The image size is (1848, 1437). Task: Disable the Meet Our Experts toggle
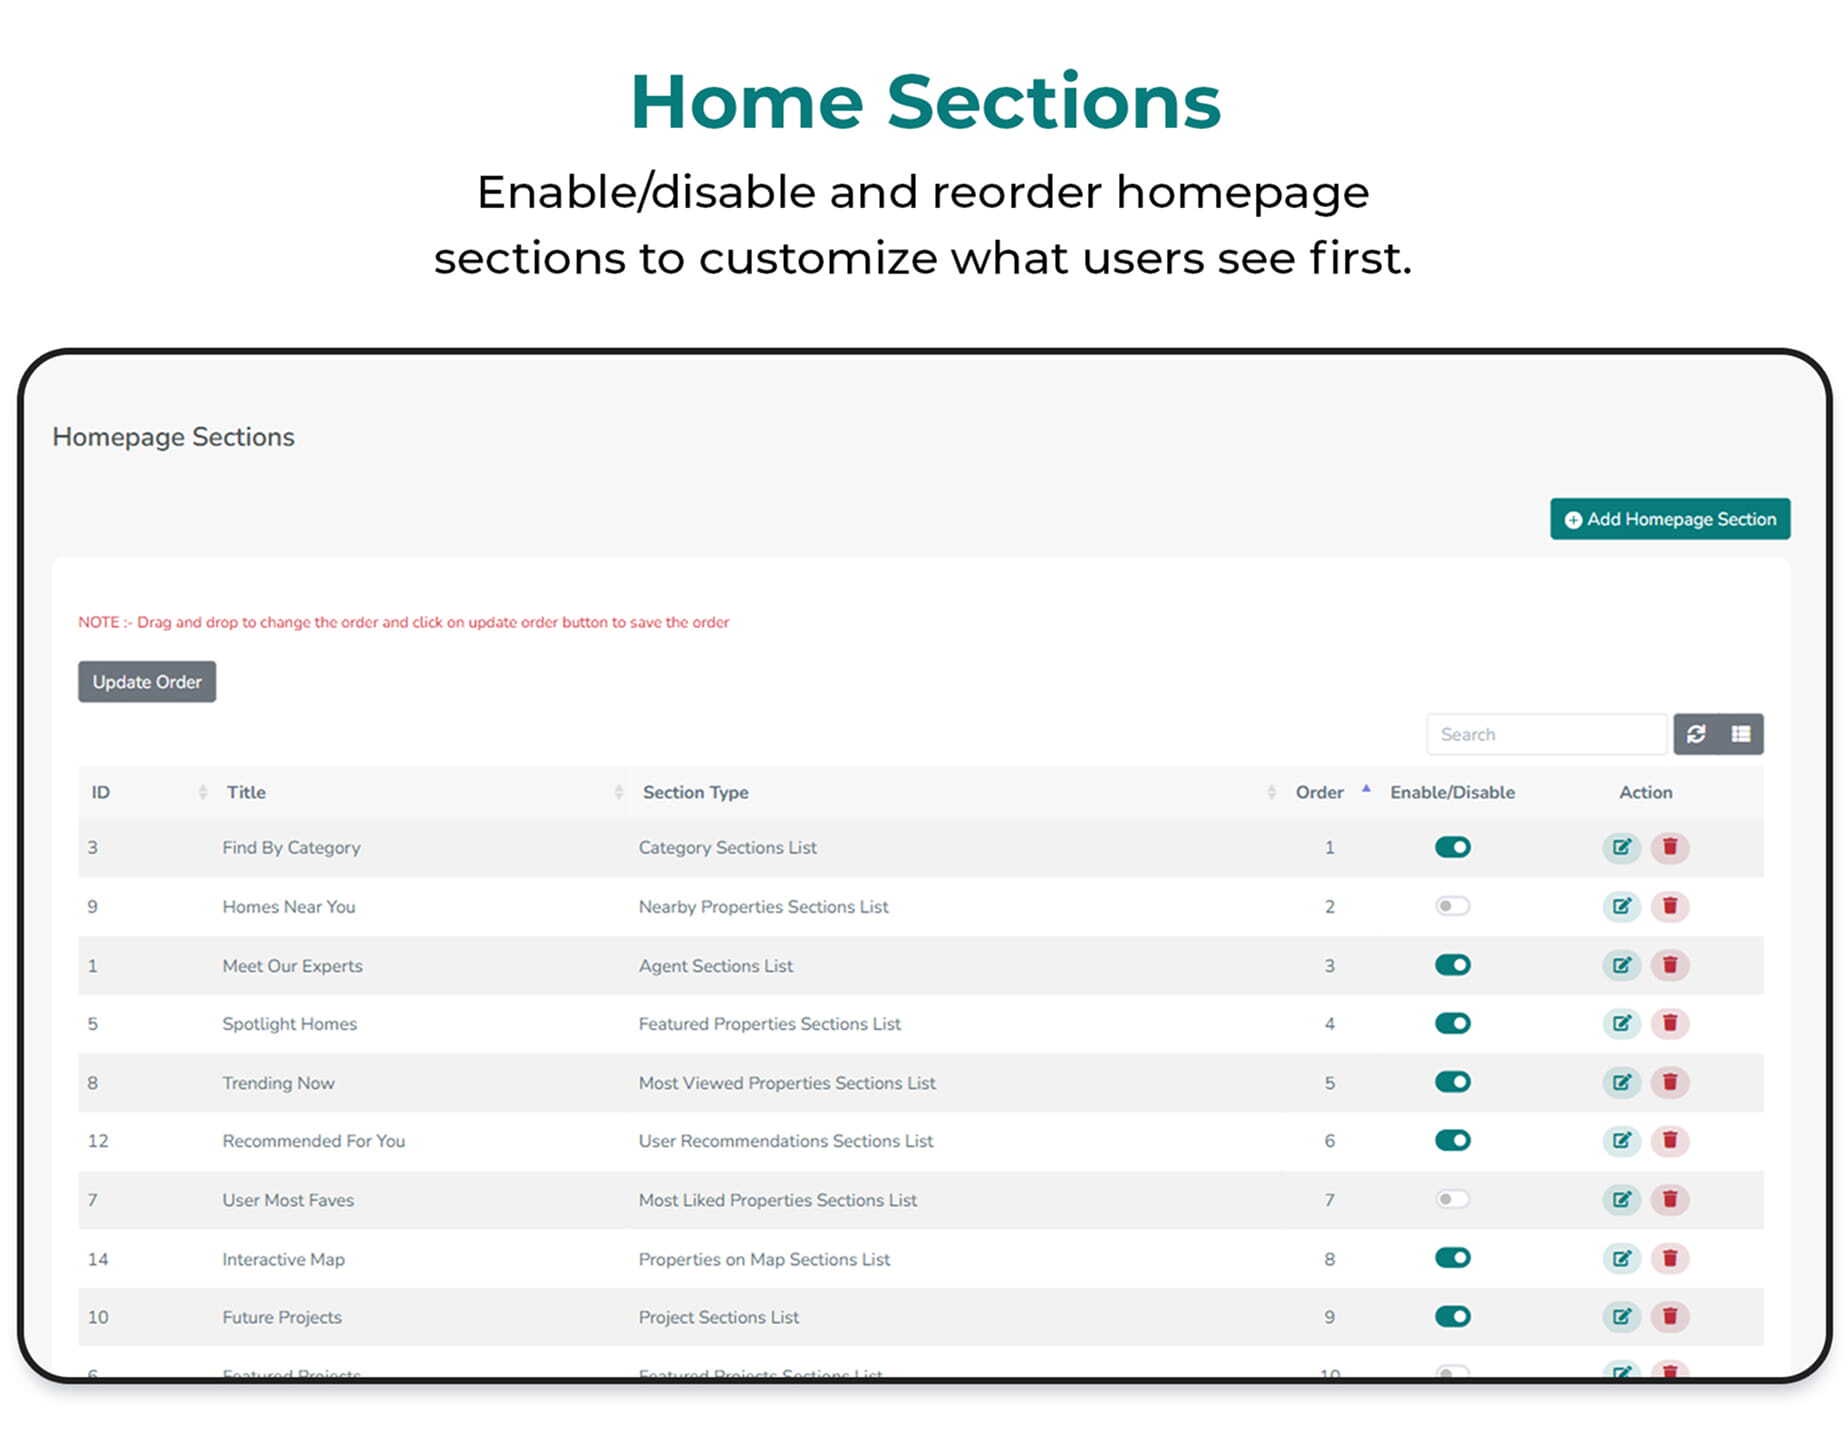point(1451,965)
